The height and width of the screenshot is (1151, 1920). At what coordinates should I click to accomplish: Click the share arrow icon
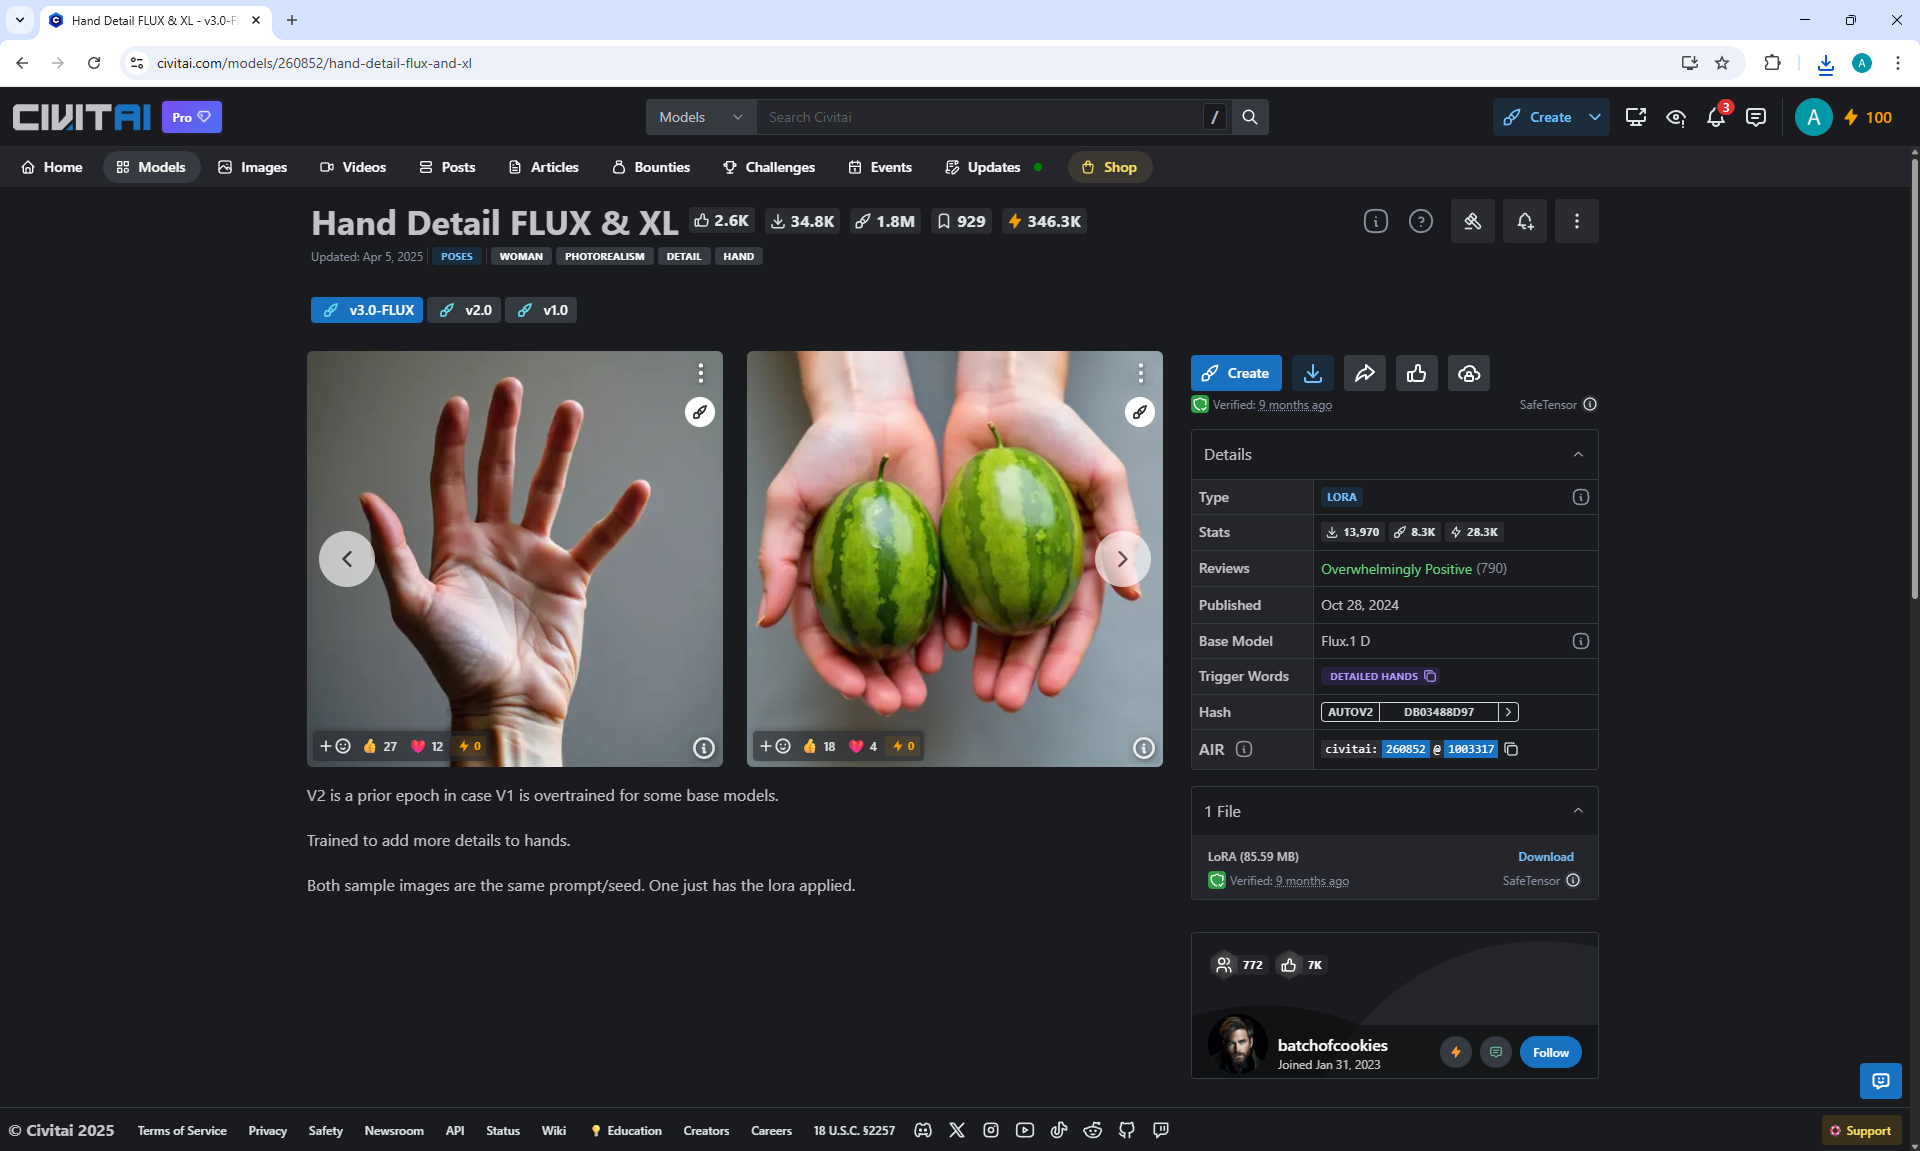[1364, 373]
